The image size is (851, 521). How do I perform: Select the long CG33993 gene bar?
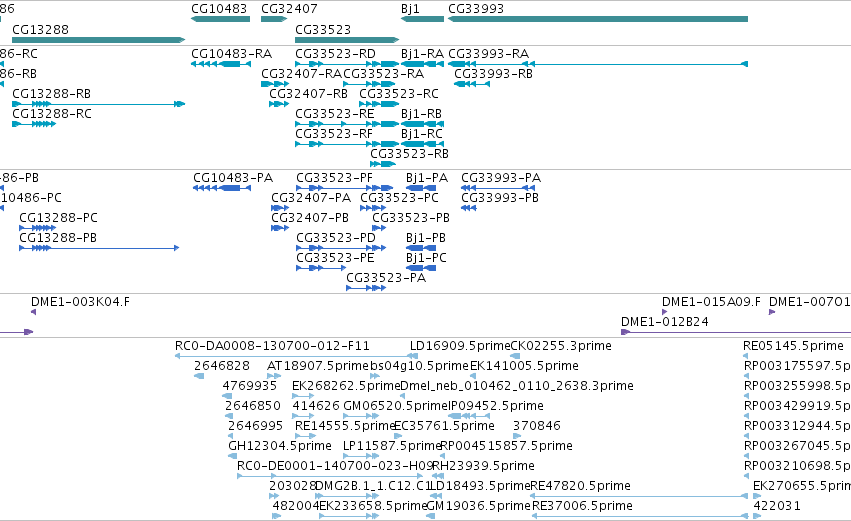pyautogui.click(x=598, y=19)
